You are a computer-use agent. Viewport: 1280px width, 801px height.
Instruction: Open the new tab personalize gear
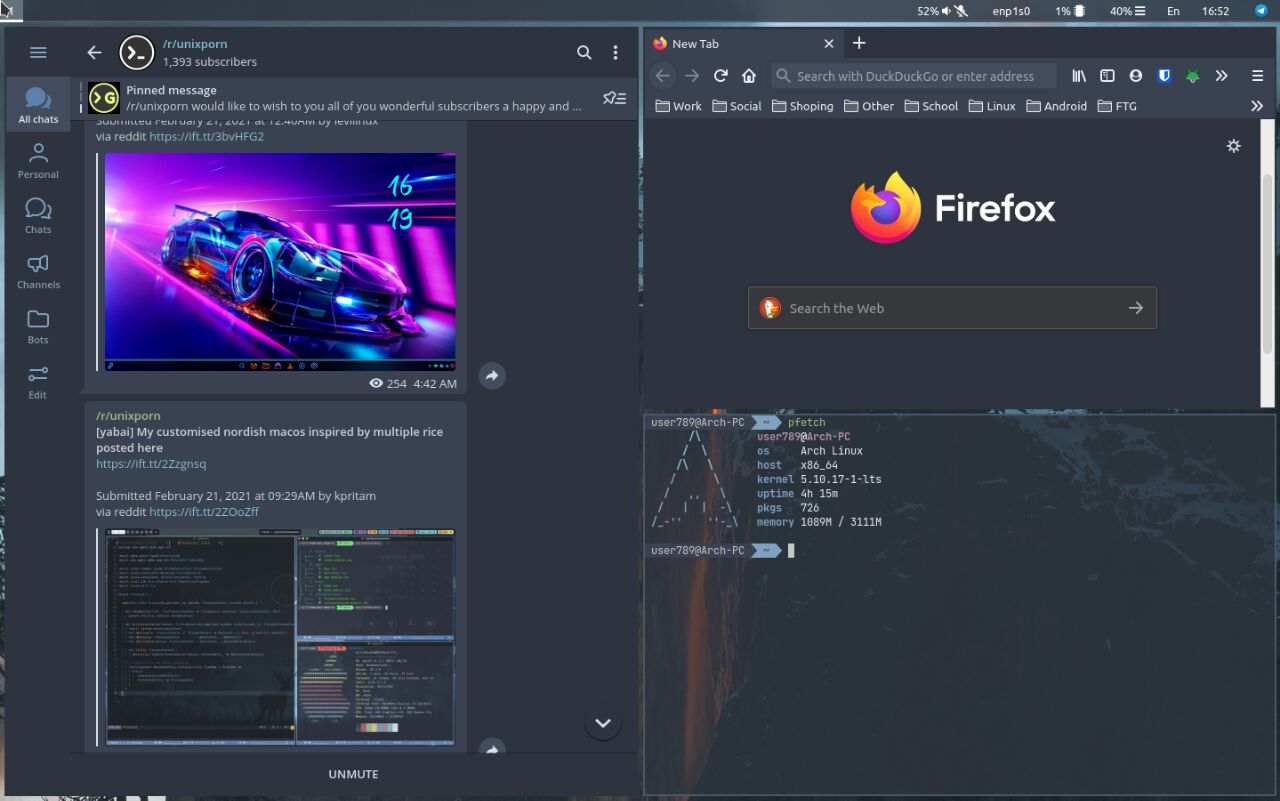(x=1234, y=146)
